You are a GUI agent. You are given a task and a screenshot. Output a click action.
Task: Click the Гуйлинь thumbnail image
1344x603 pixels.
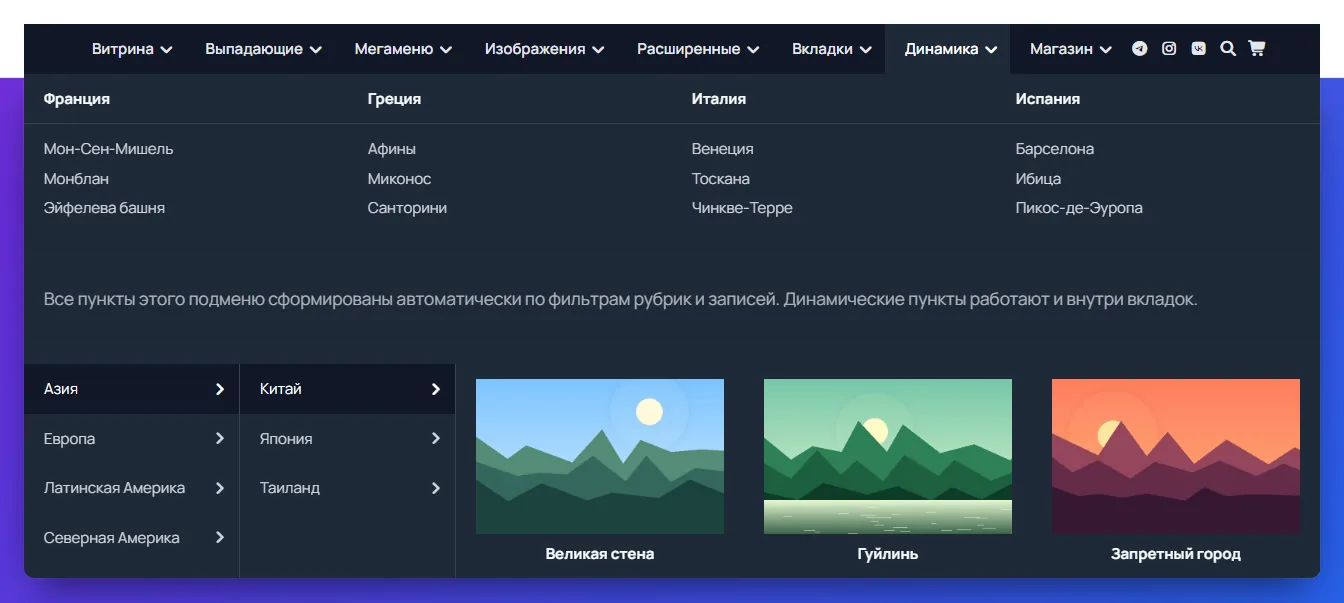(x=888, y=456)
